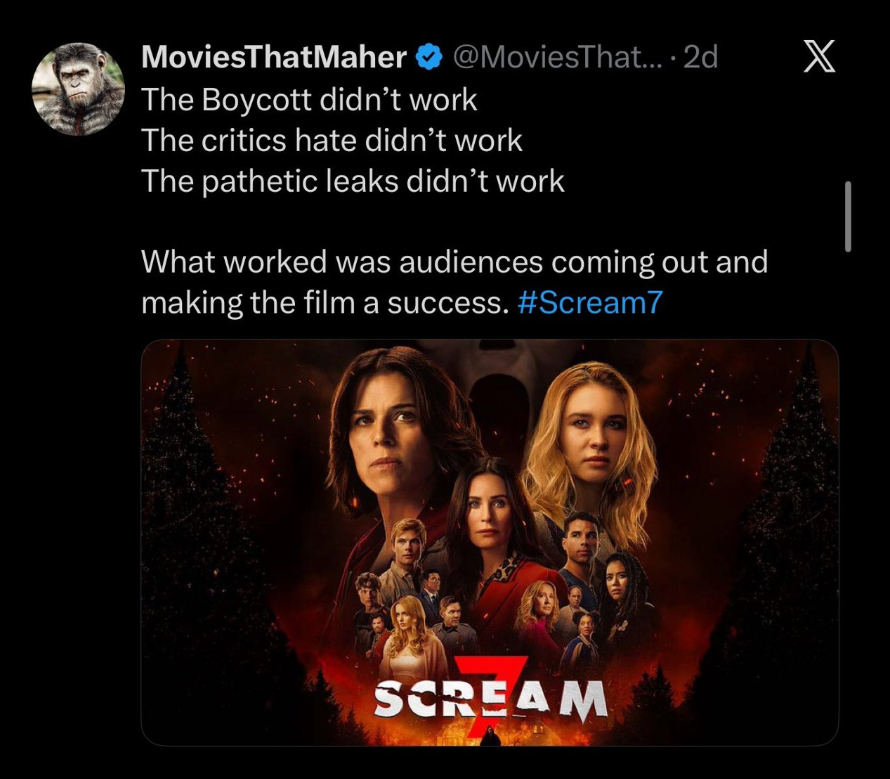
Task: Open the MoviesThatMaher display name
Action: pos(274,57)
